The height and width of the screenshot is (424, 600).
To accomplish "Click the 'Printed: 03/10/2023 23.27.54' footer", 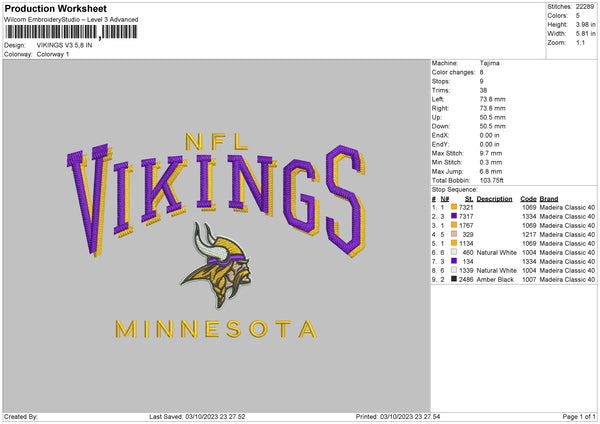I will (398, 416).
